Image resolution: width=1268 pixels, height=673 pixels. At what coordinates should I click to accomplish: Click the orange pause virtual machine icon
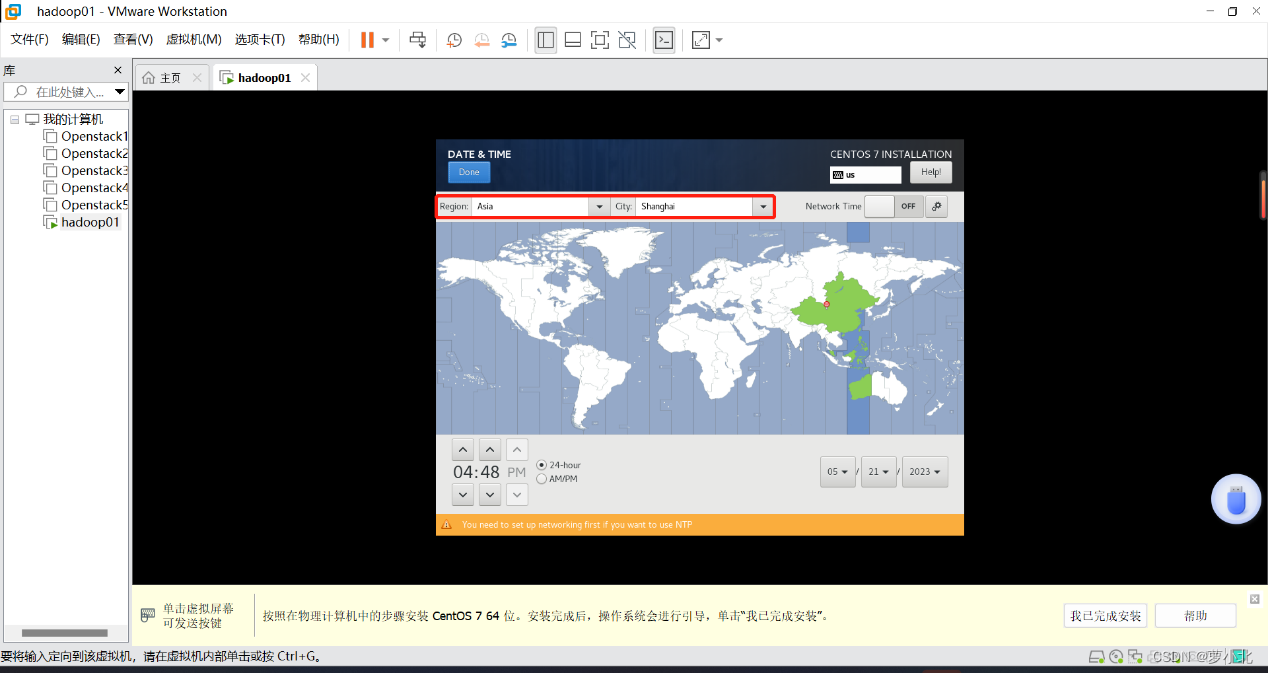[367, 40]
